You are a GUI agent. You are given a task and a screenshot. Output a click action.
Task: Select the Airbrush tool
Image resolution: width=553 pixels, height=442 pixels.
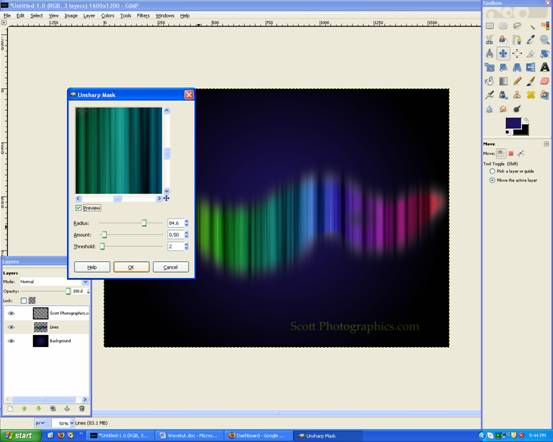click(x=490, y=95)
